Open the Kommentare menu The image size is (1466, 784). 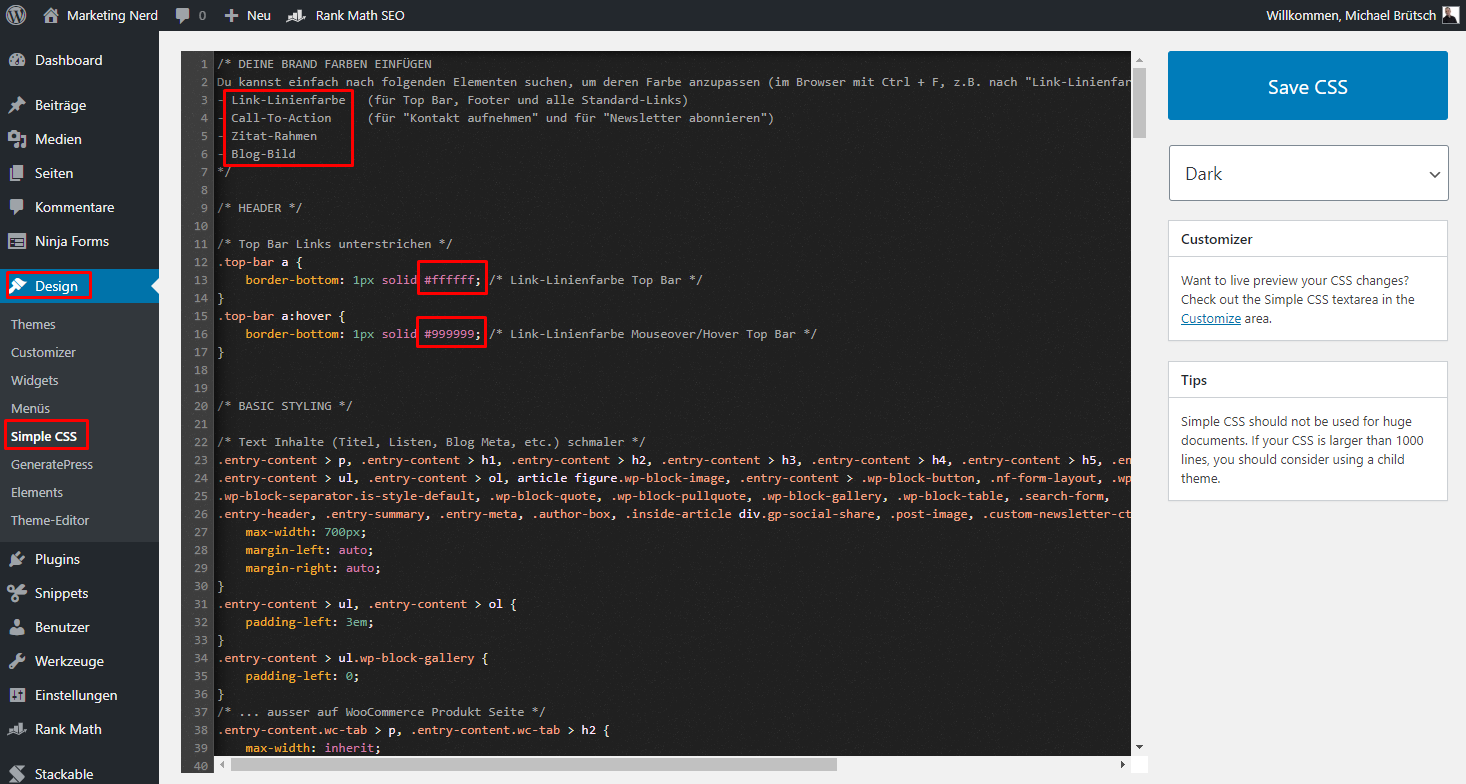coord(79,207)
